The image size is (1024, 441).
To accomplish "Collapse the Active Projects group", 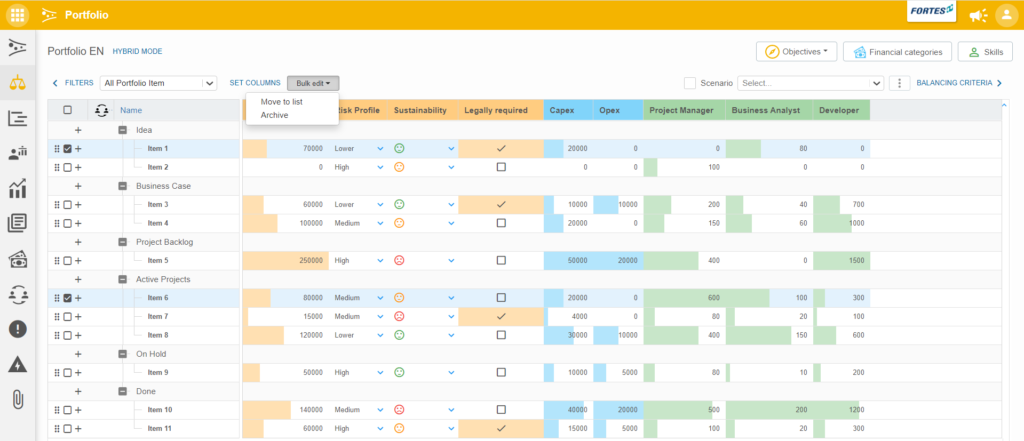I will tap(123, 279).
